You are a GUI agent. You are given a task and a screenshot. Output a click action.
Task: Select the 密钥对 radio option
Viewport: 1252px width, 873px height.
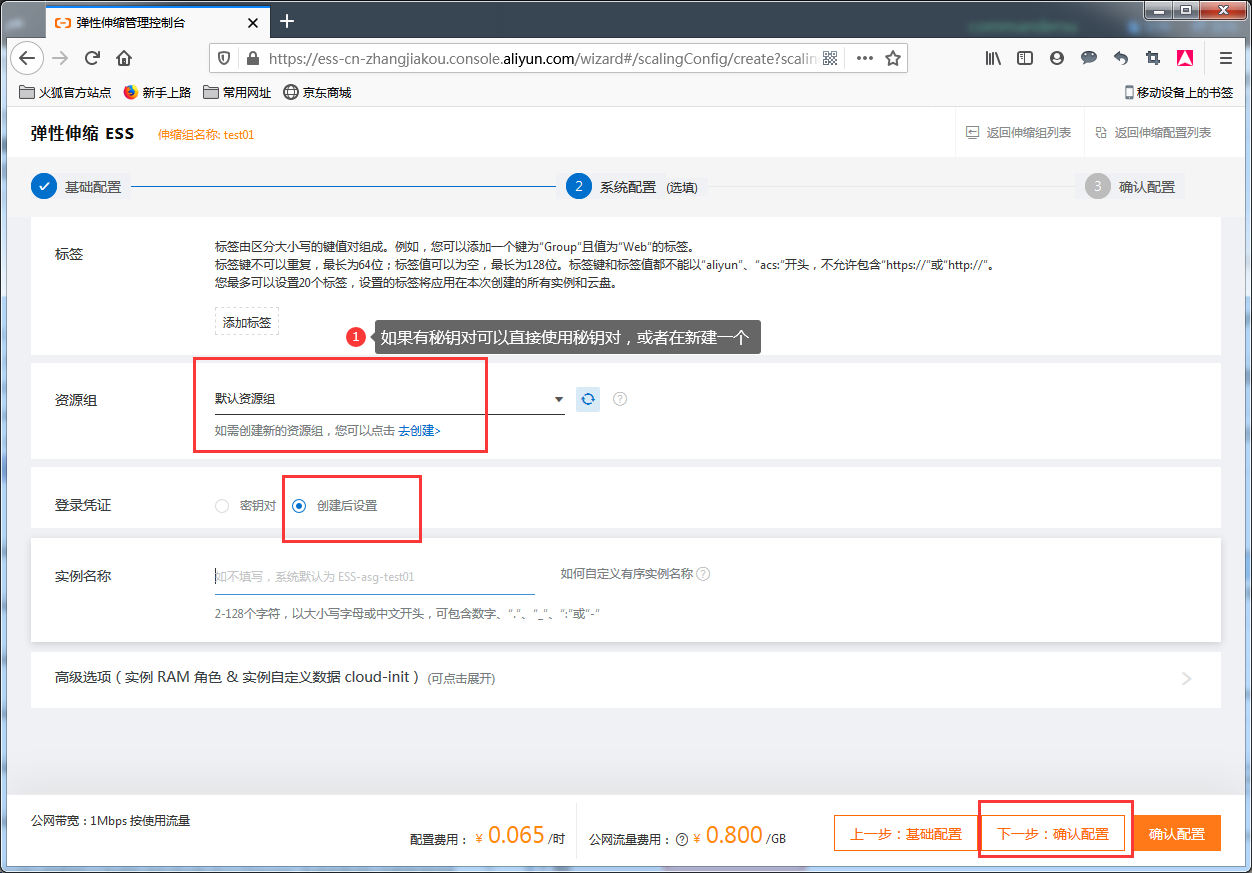(222, 506)
